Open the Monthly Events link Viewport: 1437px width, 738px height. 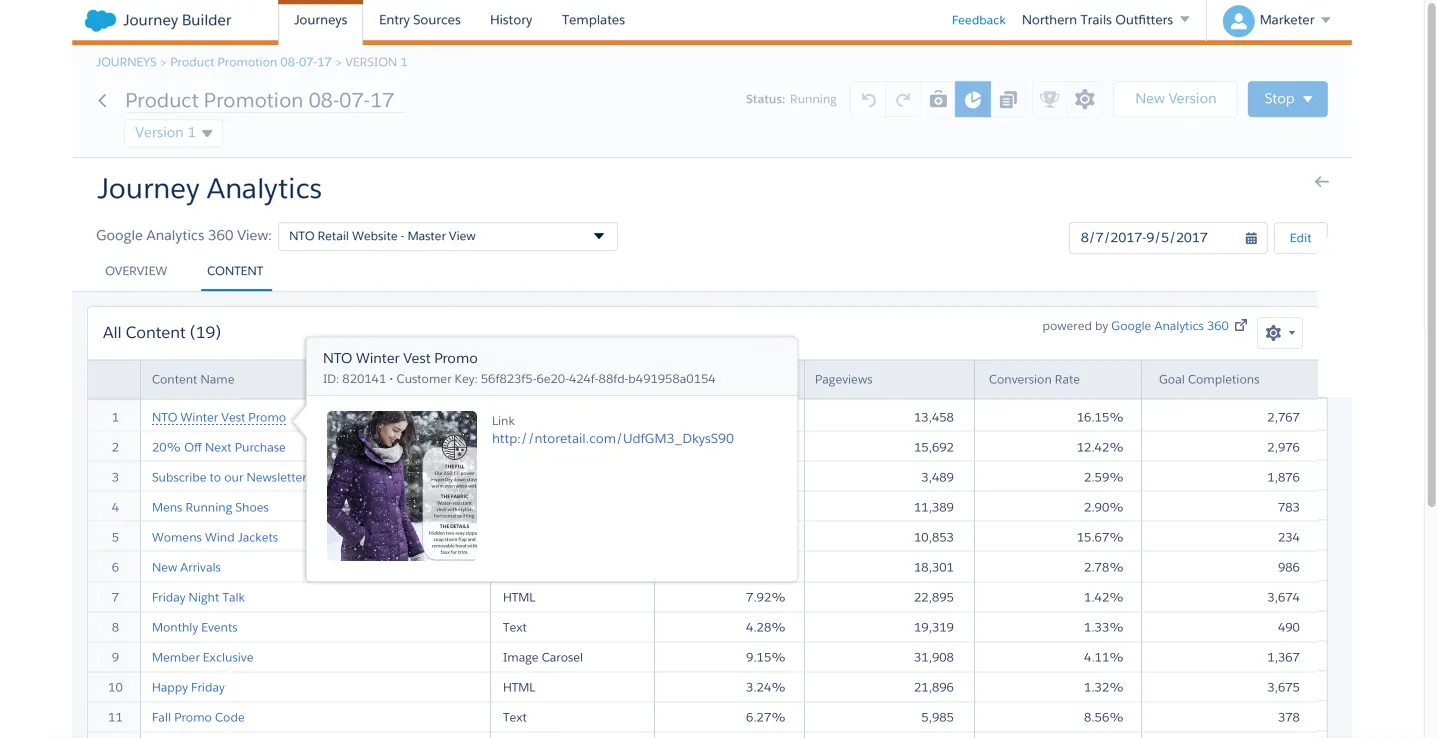coord(195,627)
